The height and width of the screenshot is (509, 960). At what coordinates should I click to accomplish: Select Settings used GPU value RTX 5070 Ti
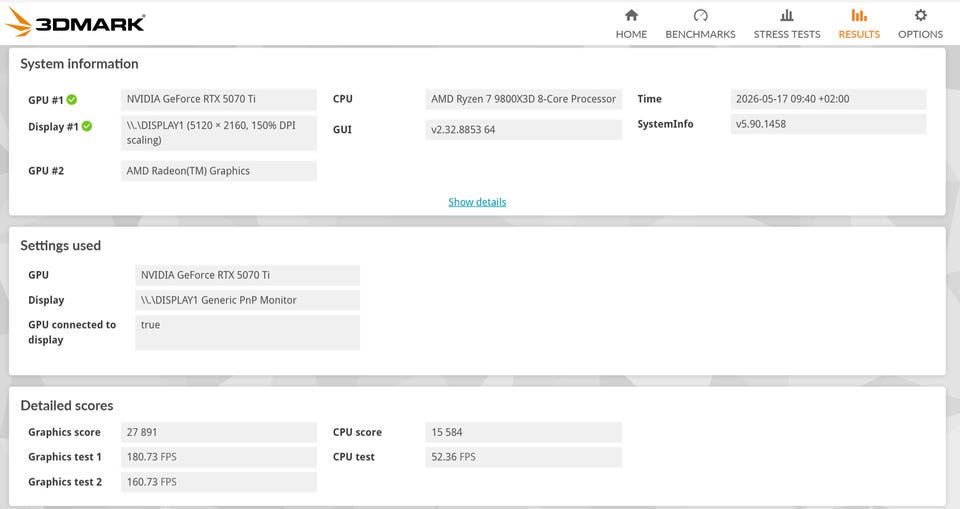click(247, 275)
